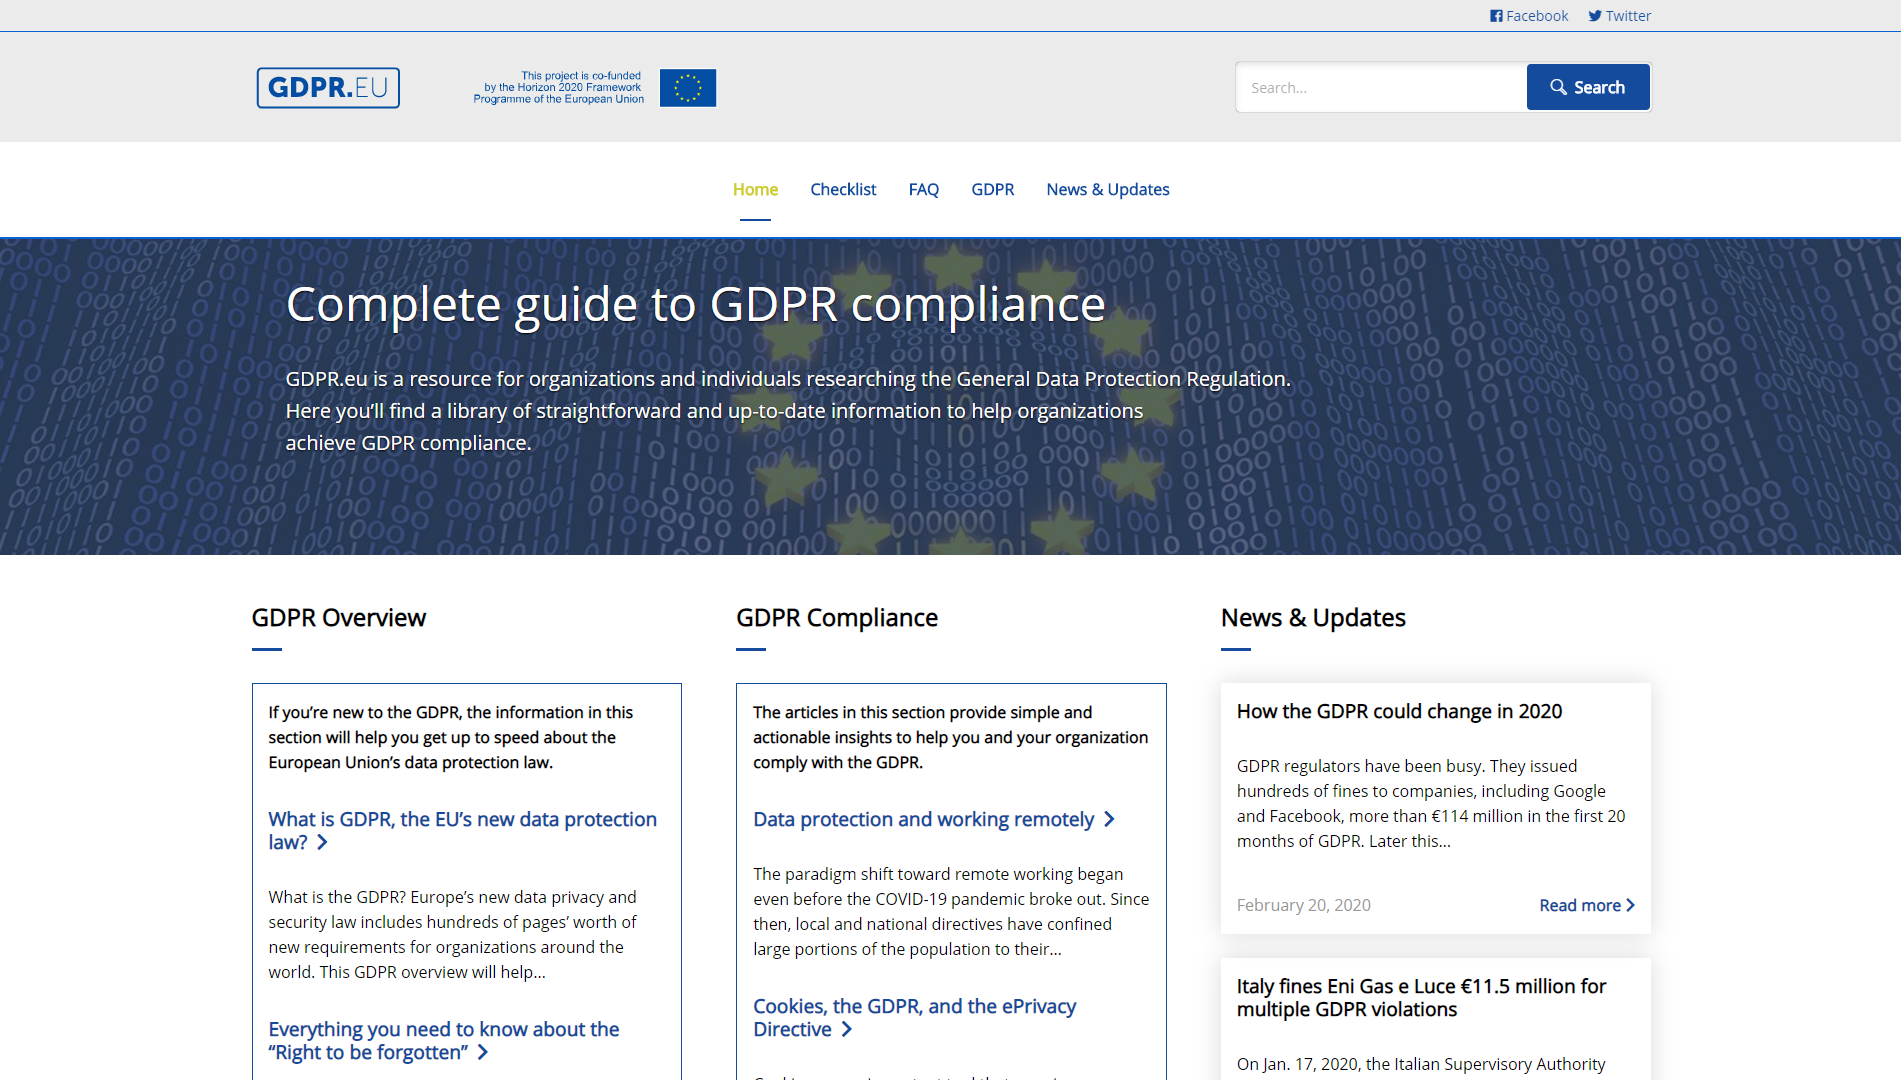
Task: Focus the Search input field
Action: coord(1381,87)
